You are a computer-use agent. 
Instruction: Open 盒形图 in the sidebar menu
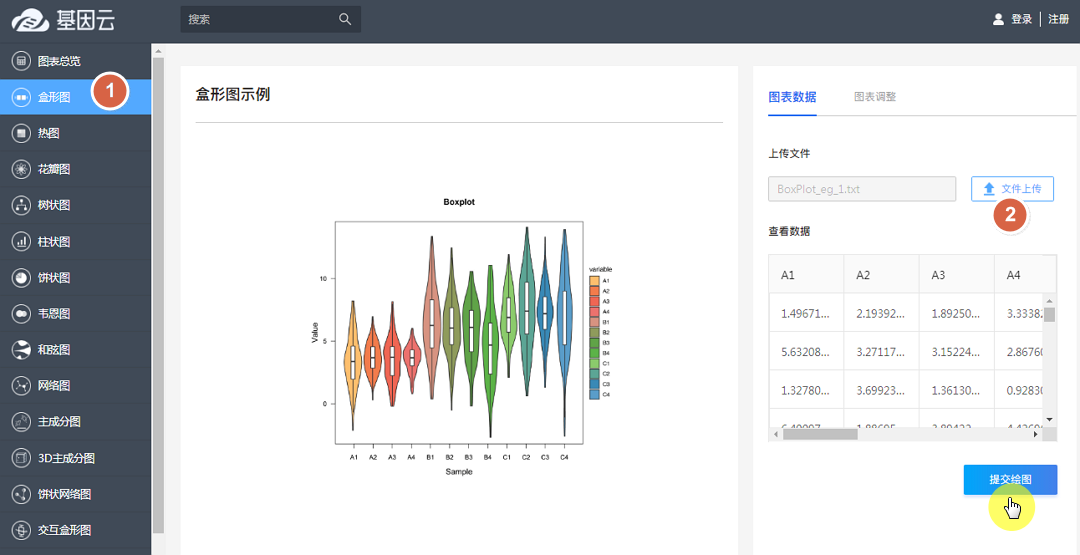pyautogui.click(x=54, y=97)
